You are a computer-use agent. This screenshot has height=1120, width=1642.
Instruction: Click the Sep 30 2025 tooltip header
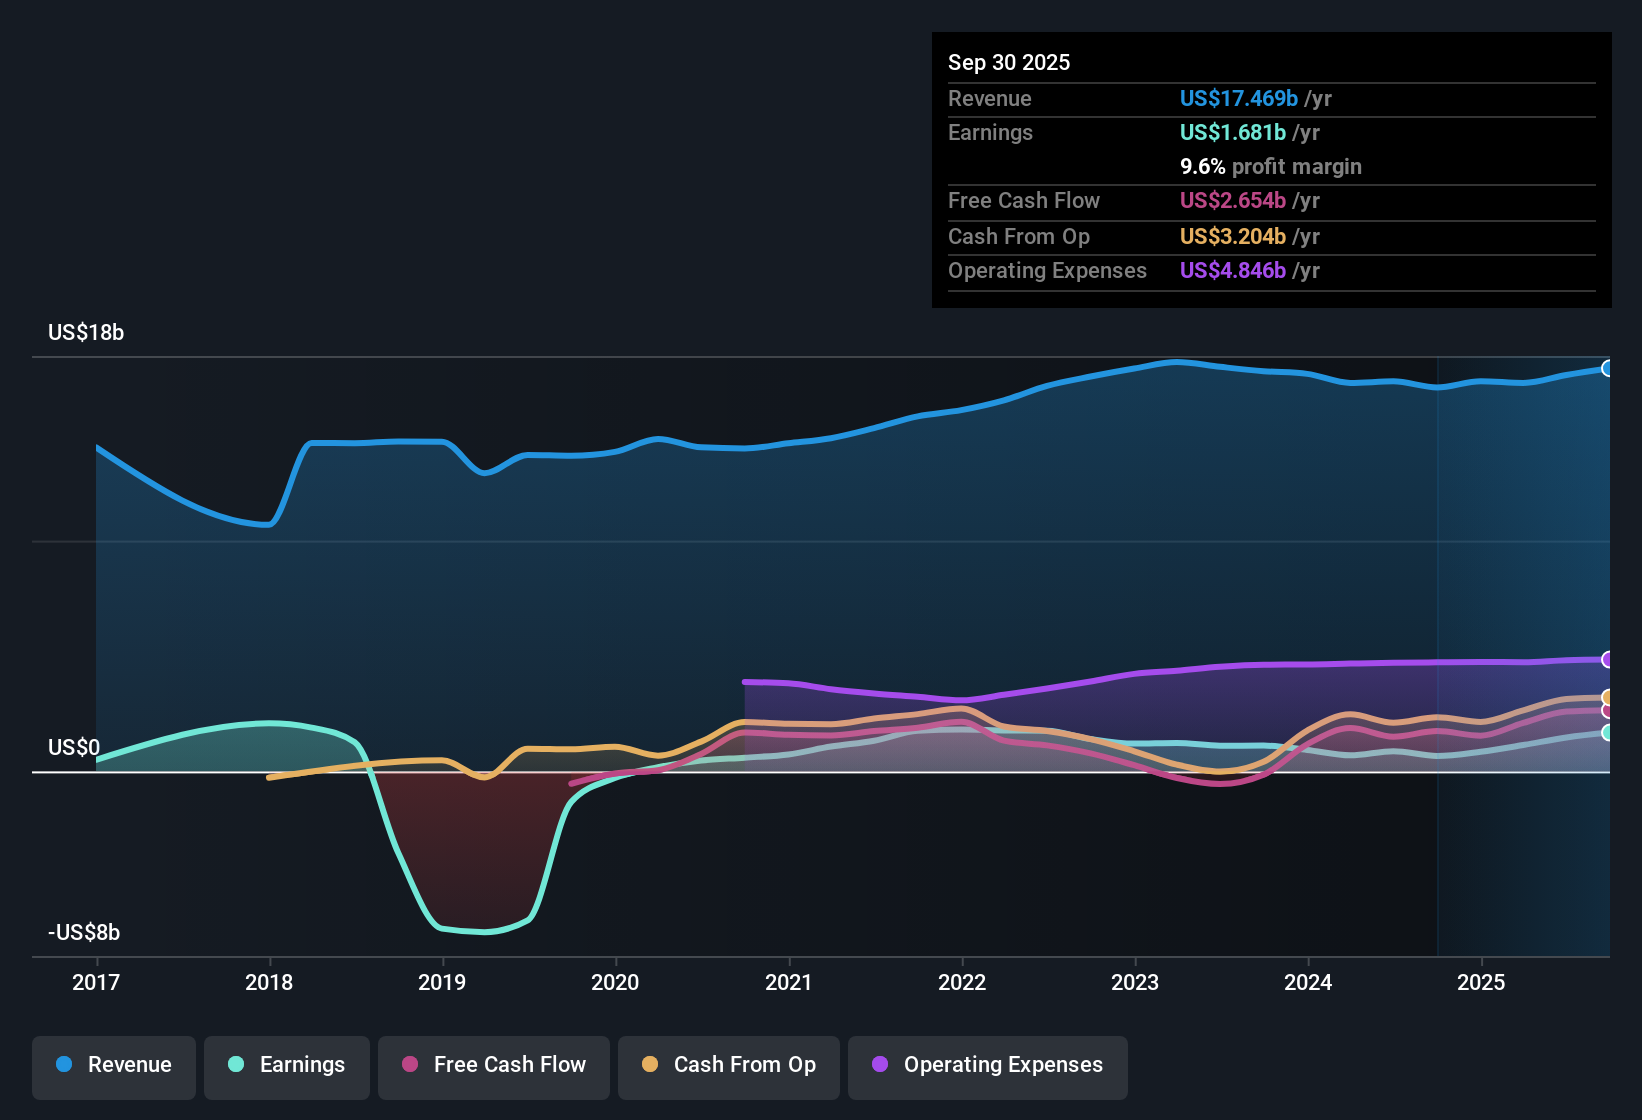tap(1009, 62)
